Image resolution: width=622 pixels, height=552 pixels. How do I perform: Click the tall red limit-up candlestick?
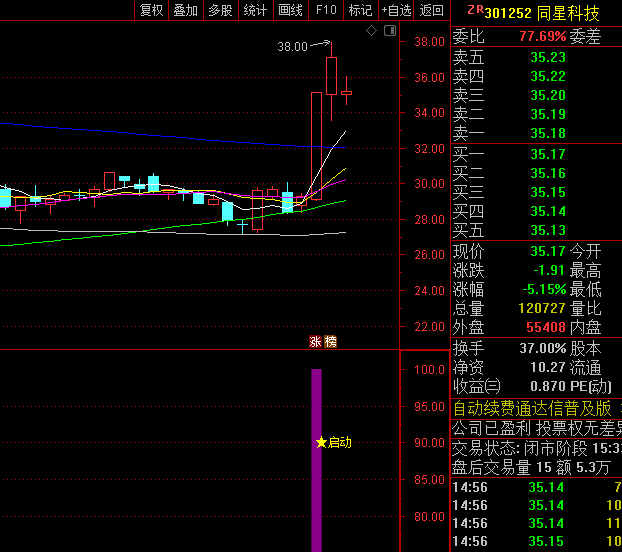click(316, 146)
